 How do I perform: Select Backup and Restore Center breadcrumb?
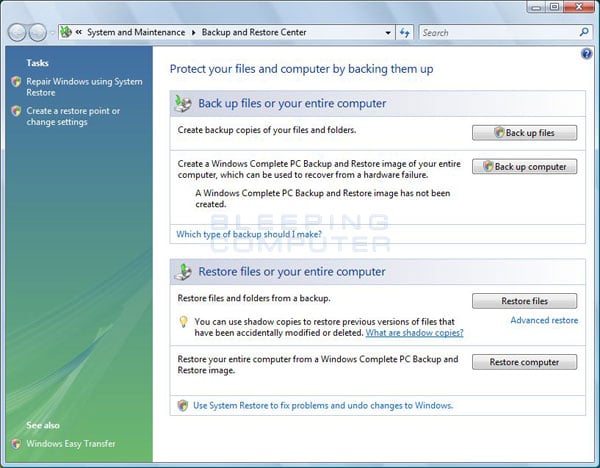point(254,33)
